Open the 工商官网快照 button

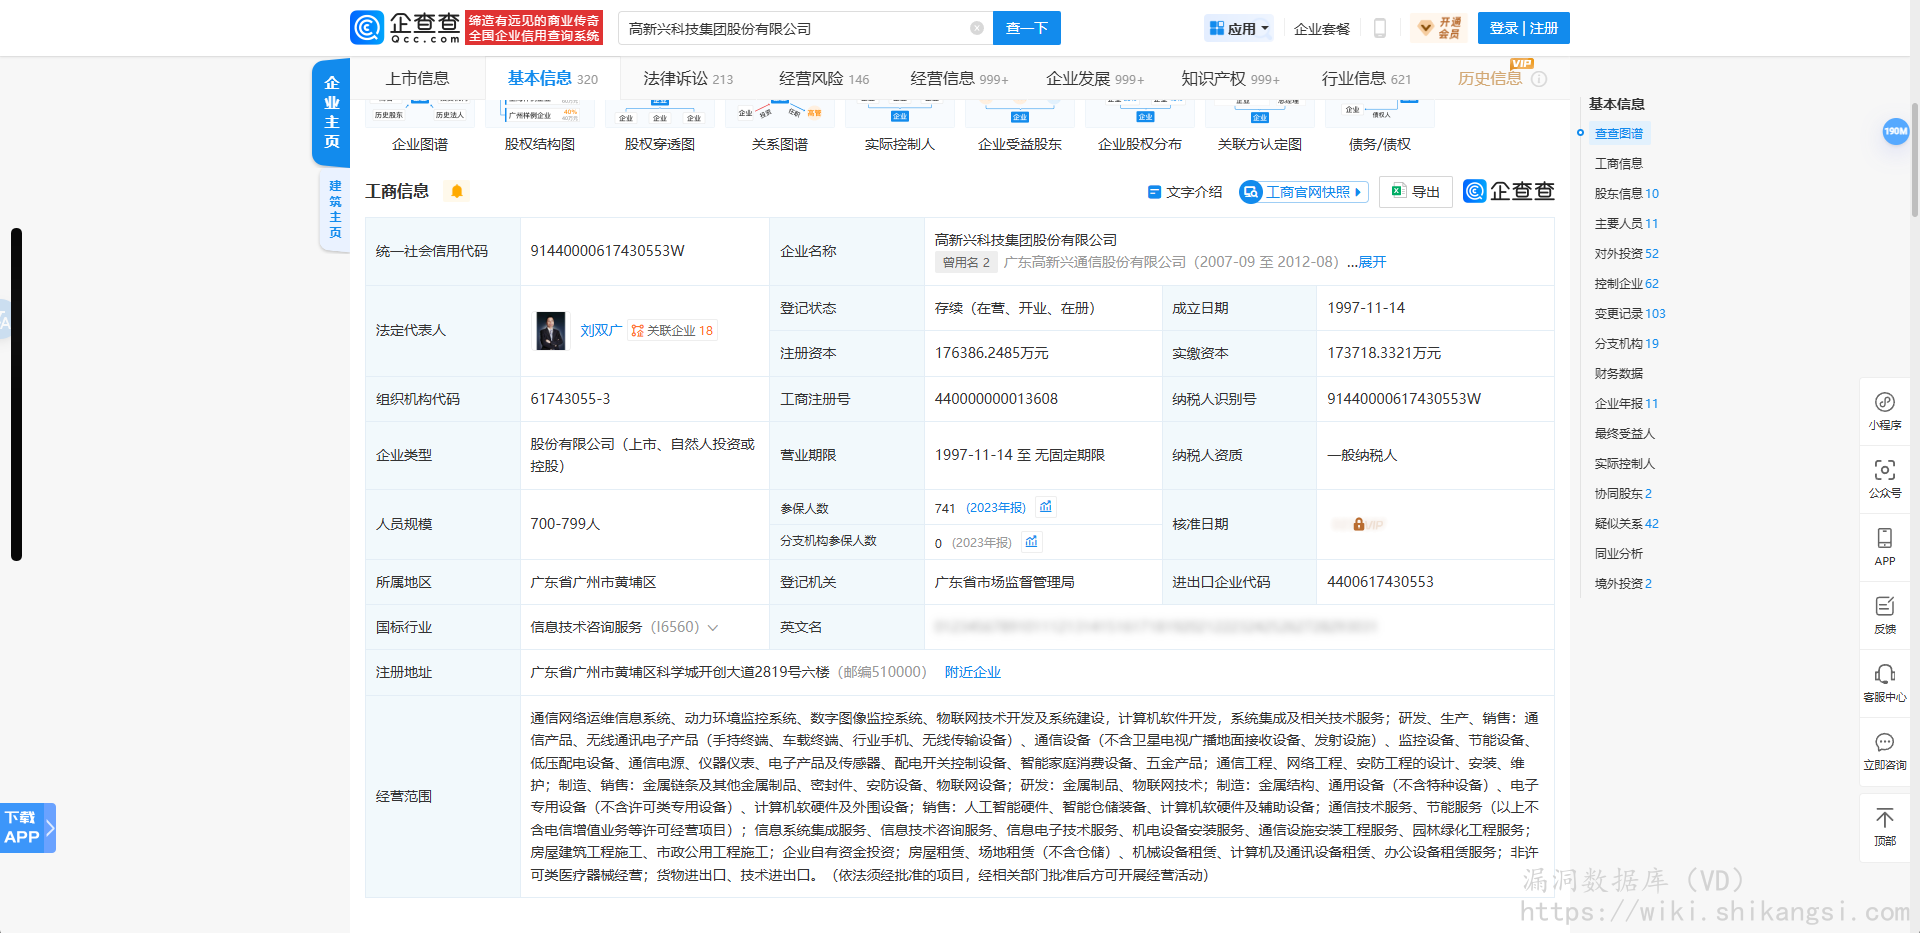[x=1304, y=192]
